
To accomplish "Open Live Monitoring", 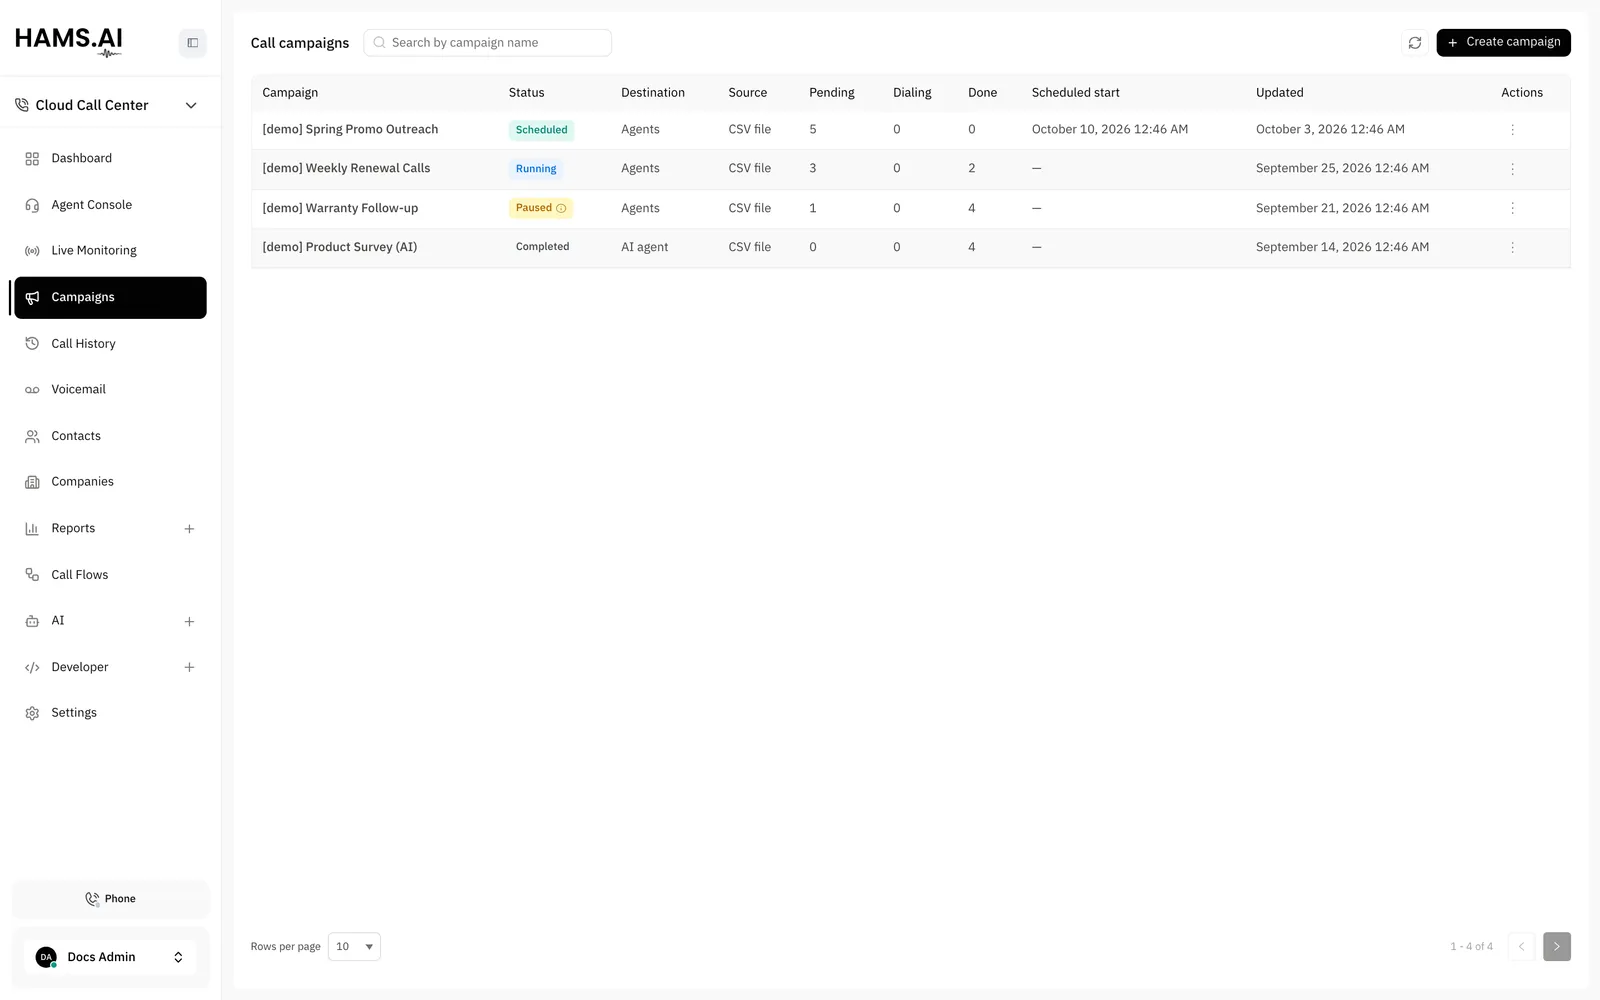I will [110, 251].
